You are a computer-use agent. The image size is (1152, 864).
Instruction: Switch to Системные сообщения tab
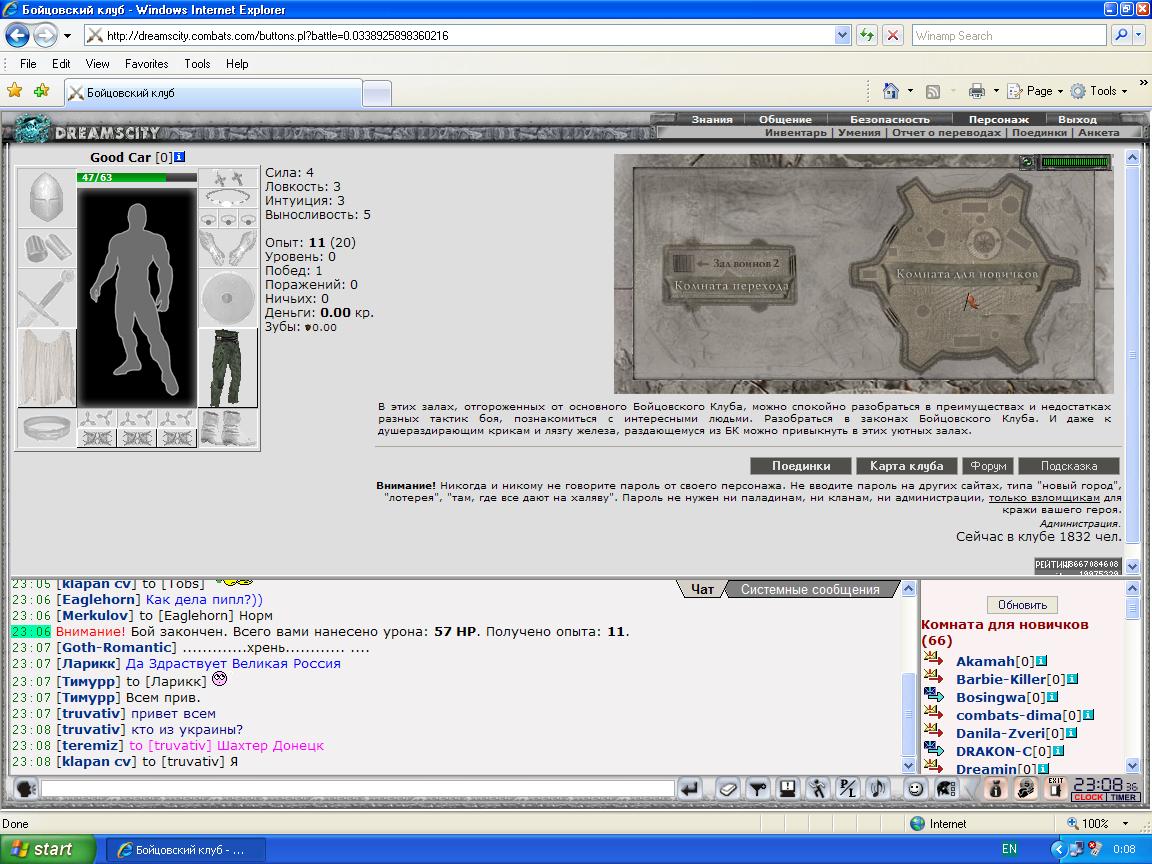pyautogui.click(x=810, y=589)
